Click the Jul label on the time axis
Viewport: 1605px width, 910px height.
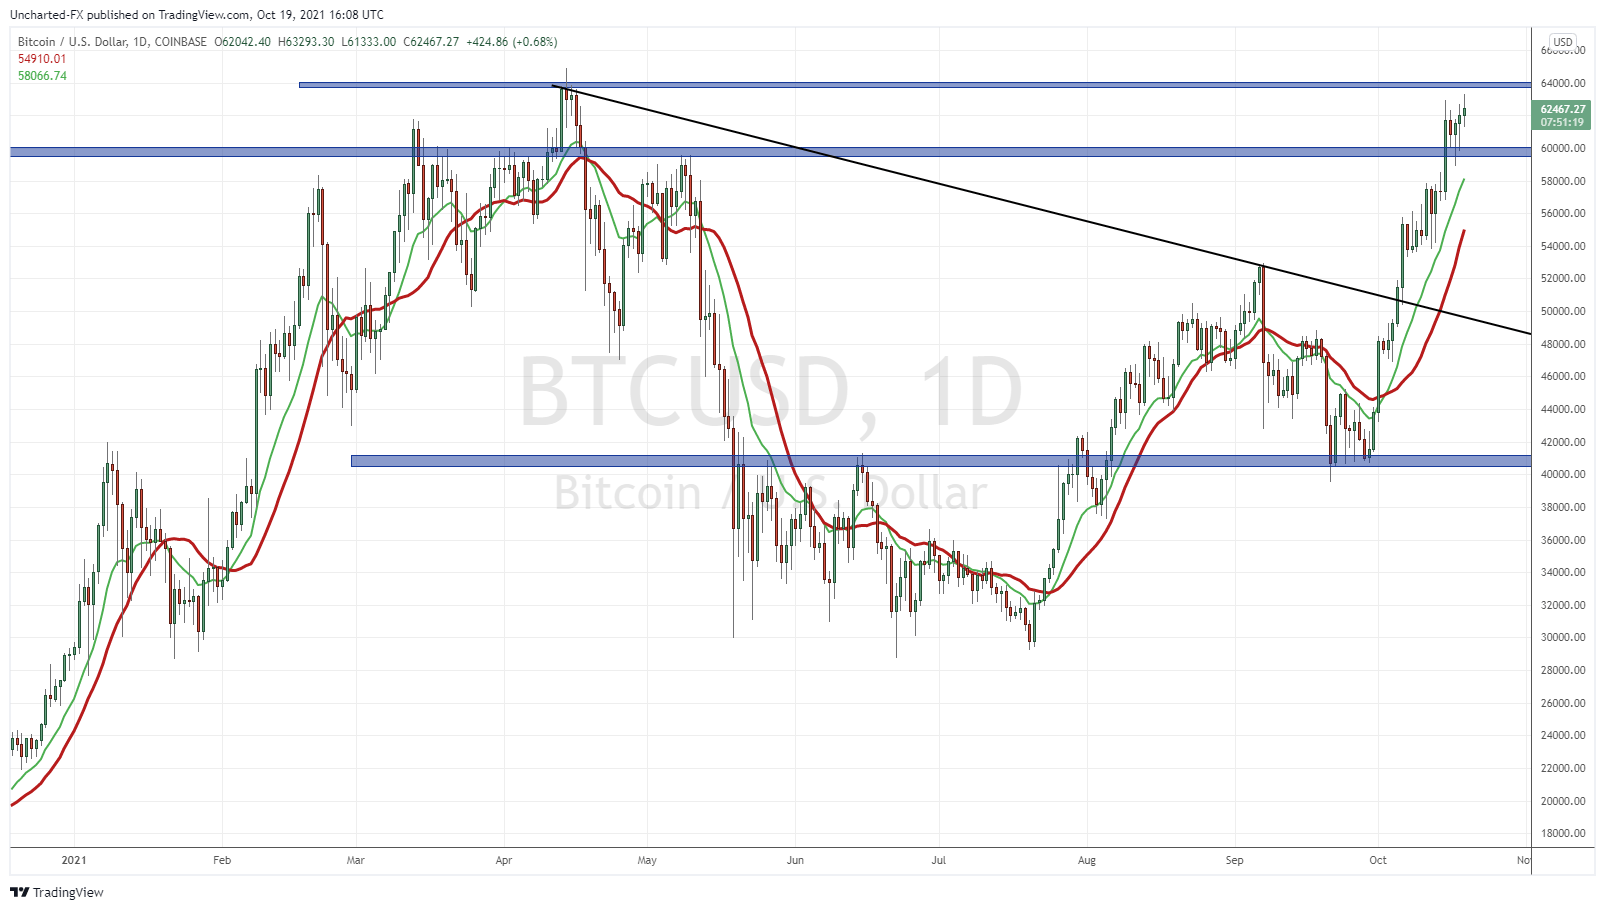(x=938, y=860)
